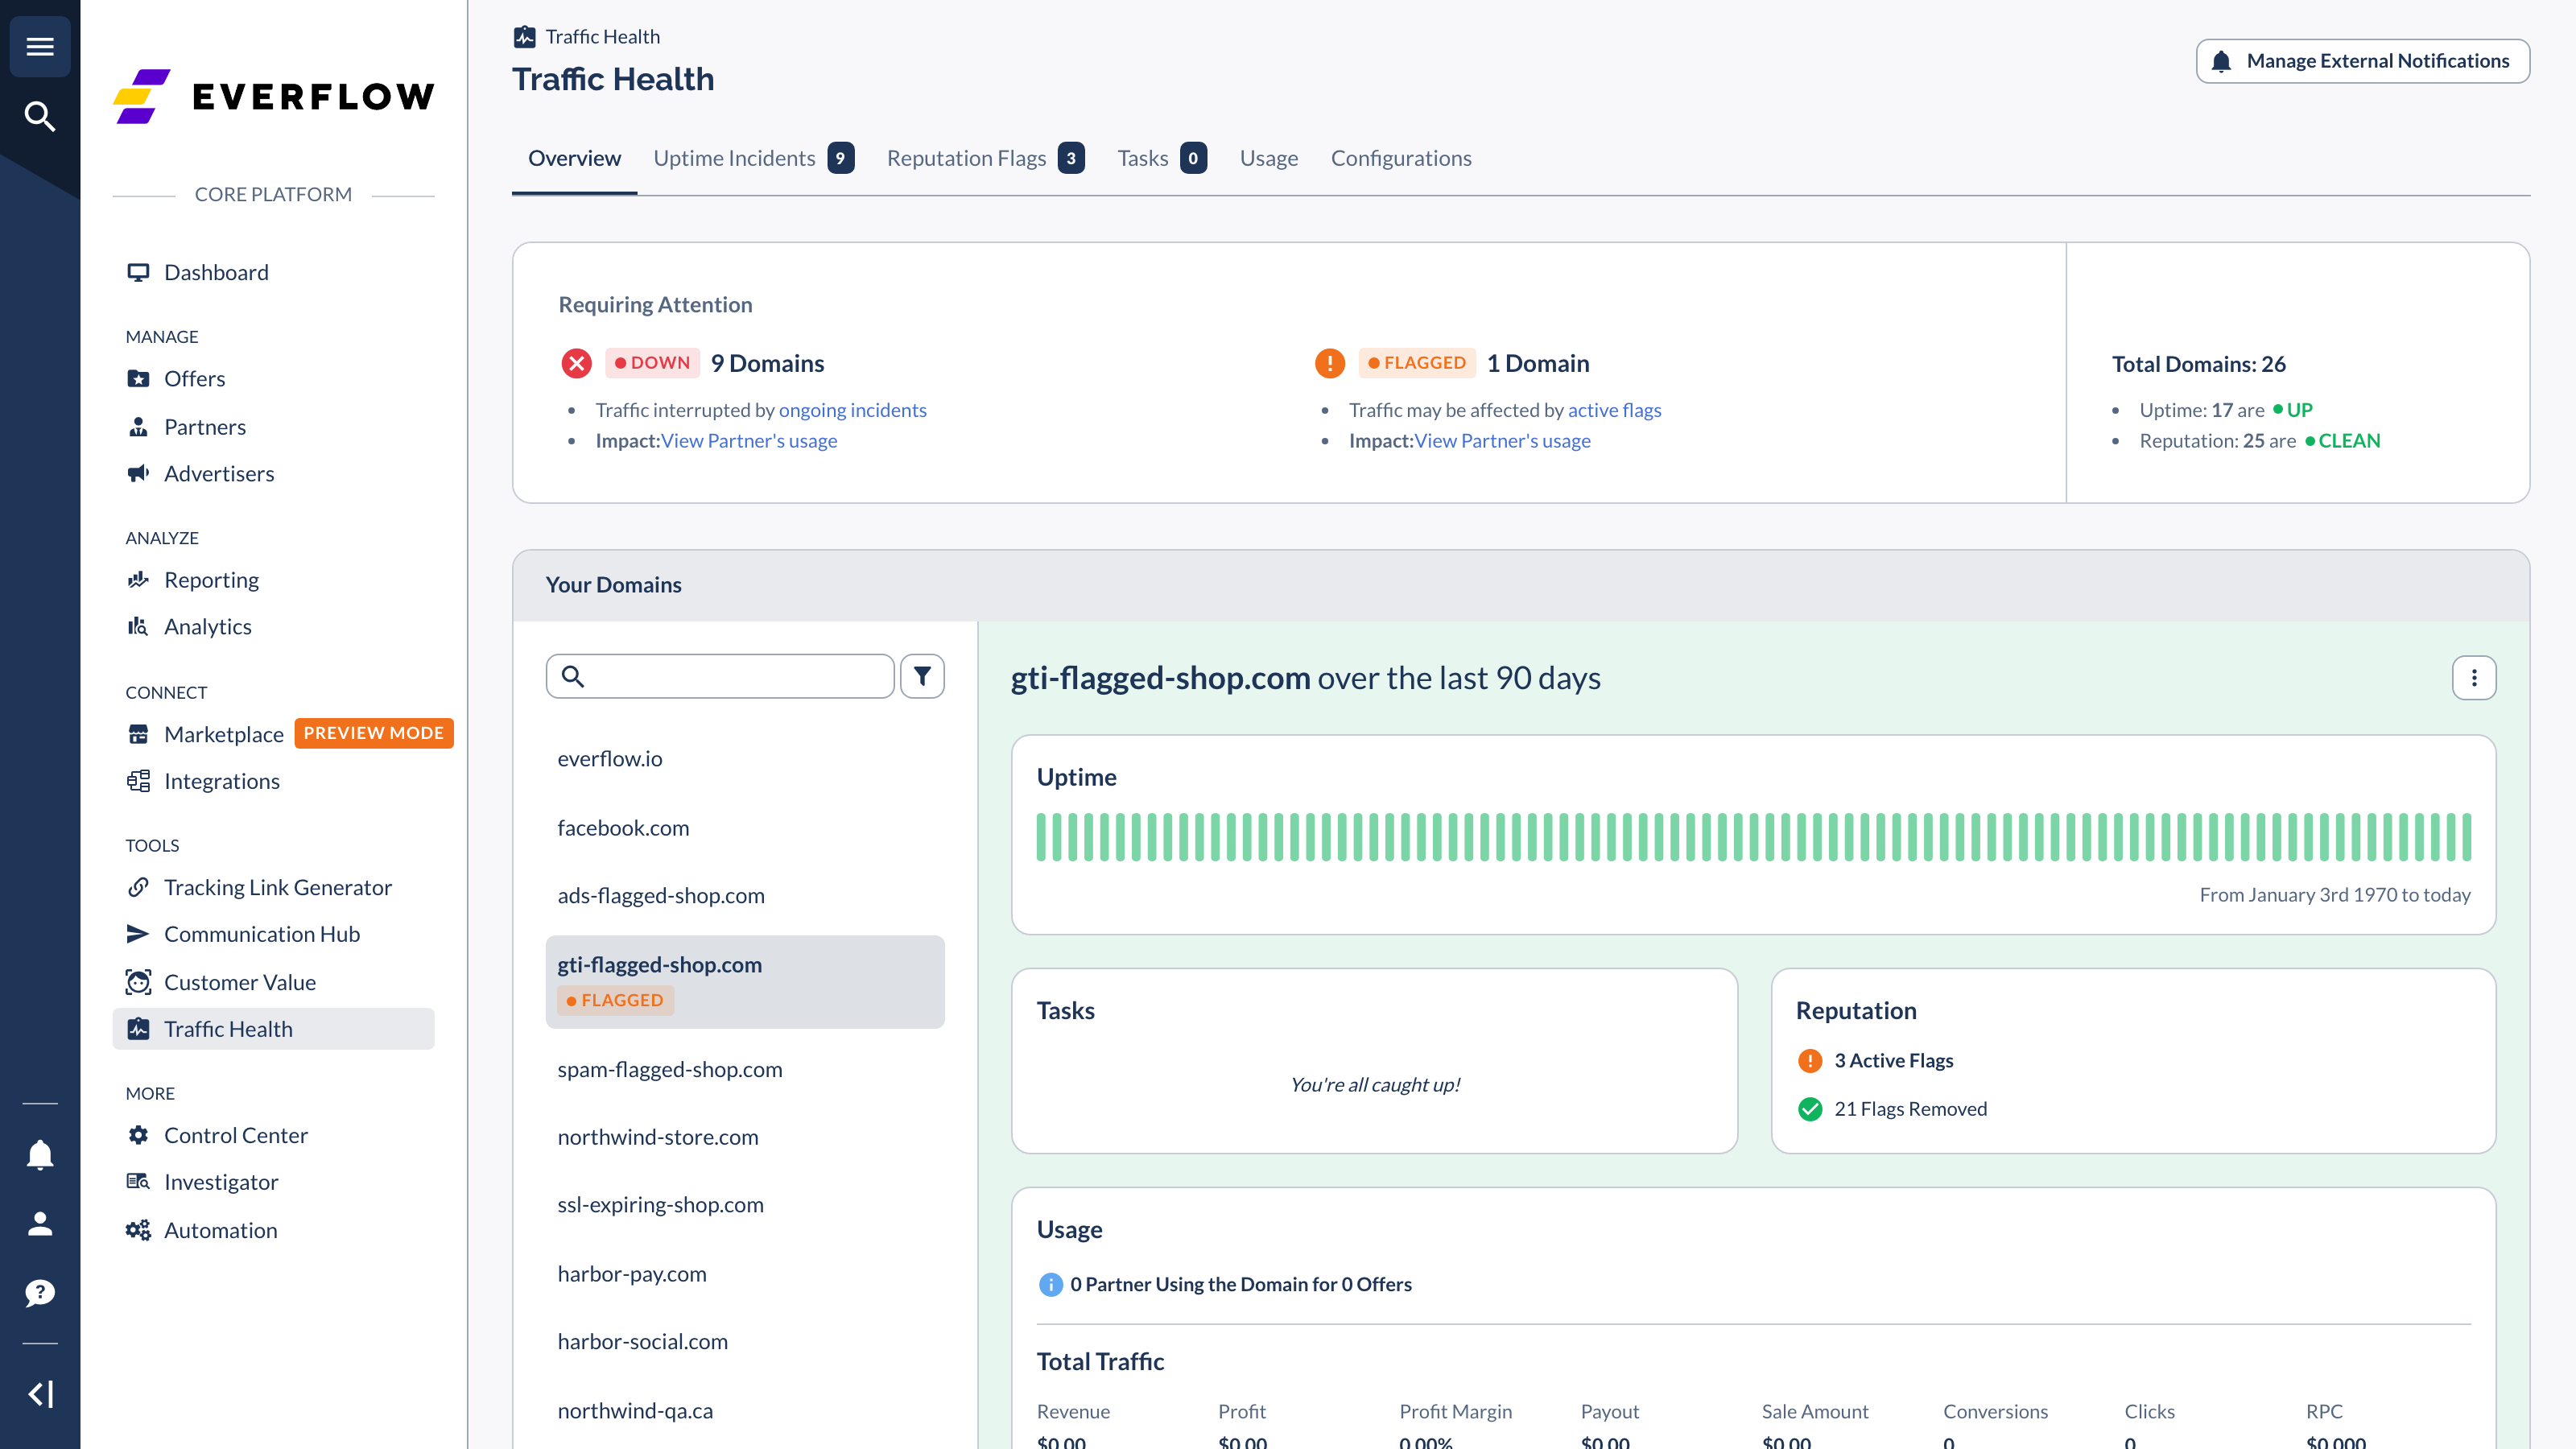Open the hamburger menu icon
The height and width of the screenshot is (1449, 2576).
tap(40, 47)
